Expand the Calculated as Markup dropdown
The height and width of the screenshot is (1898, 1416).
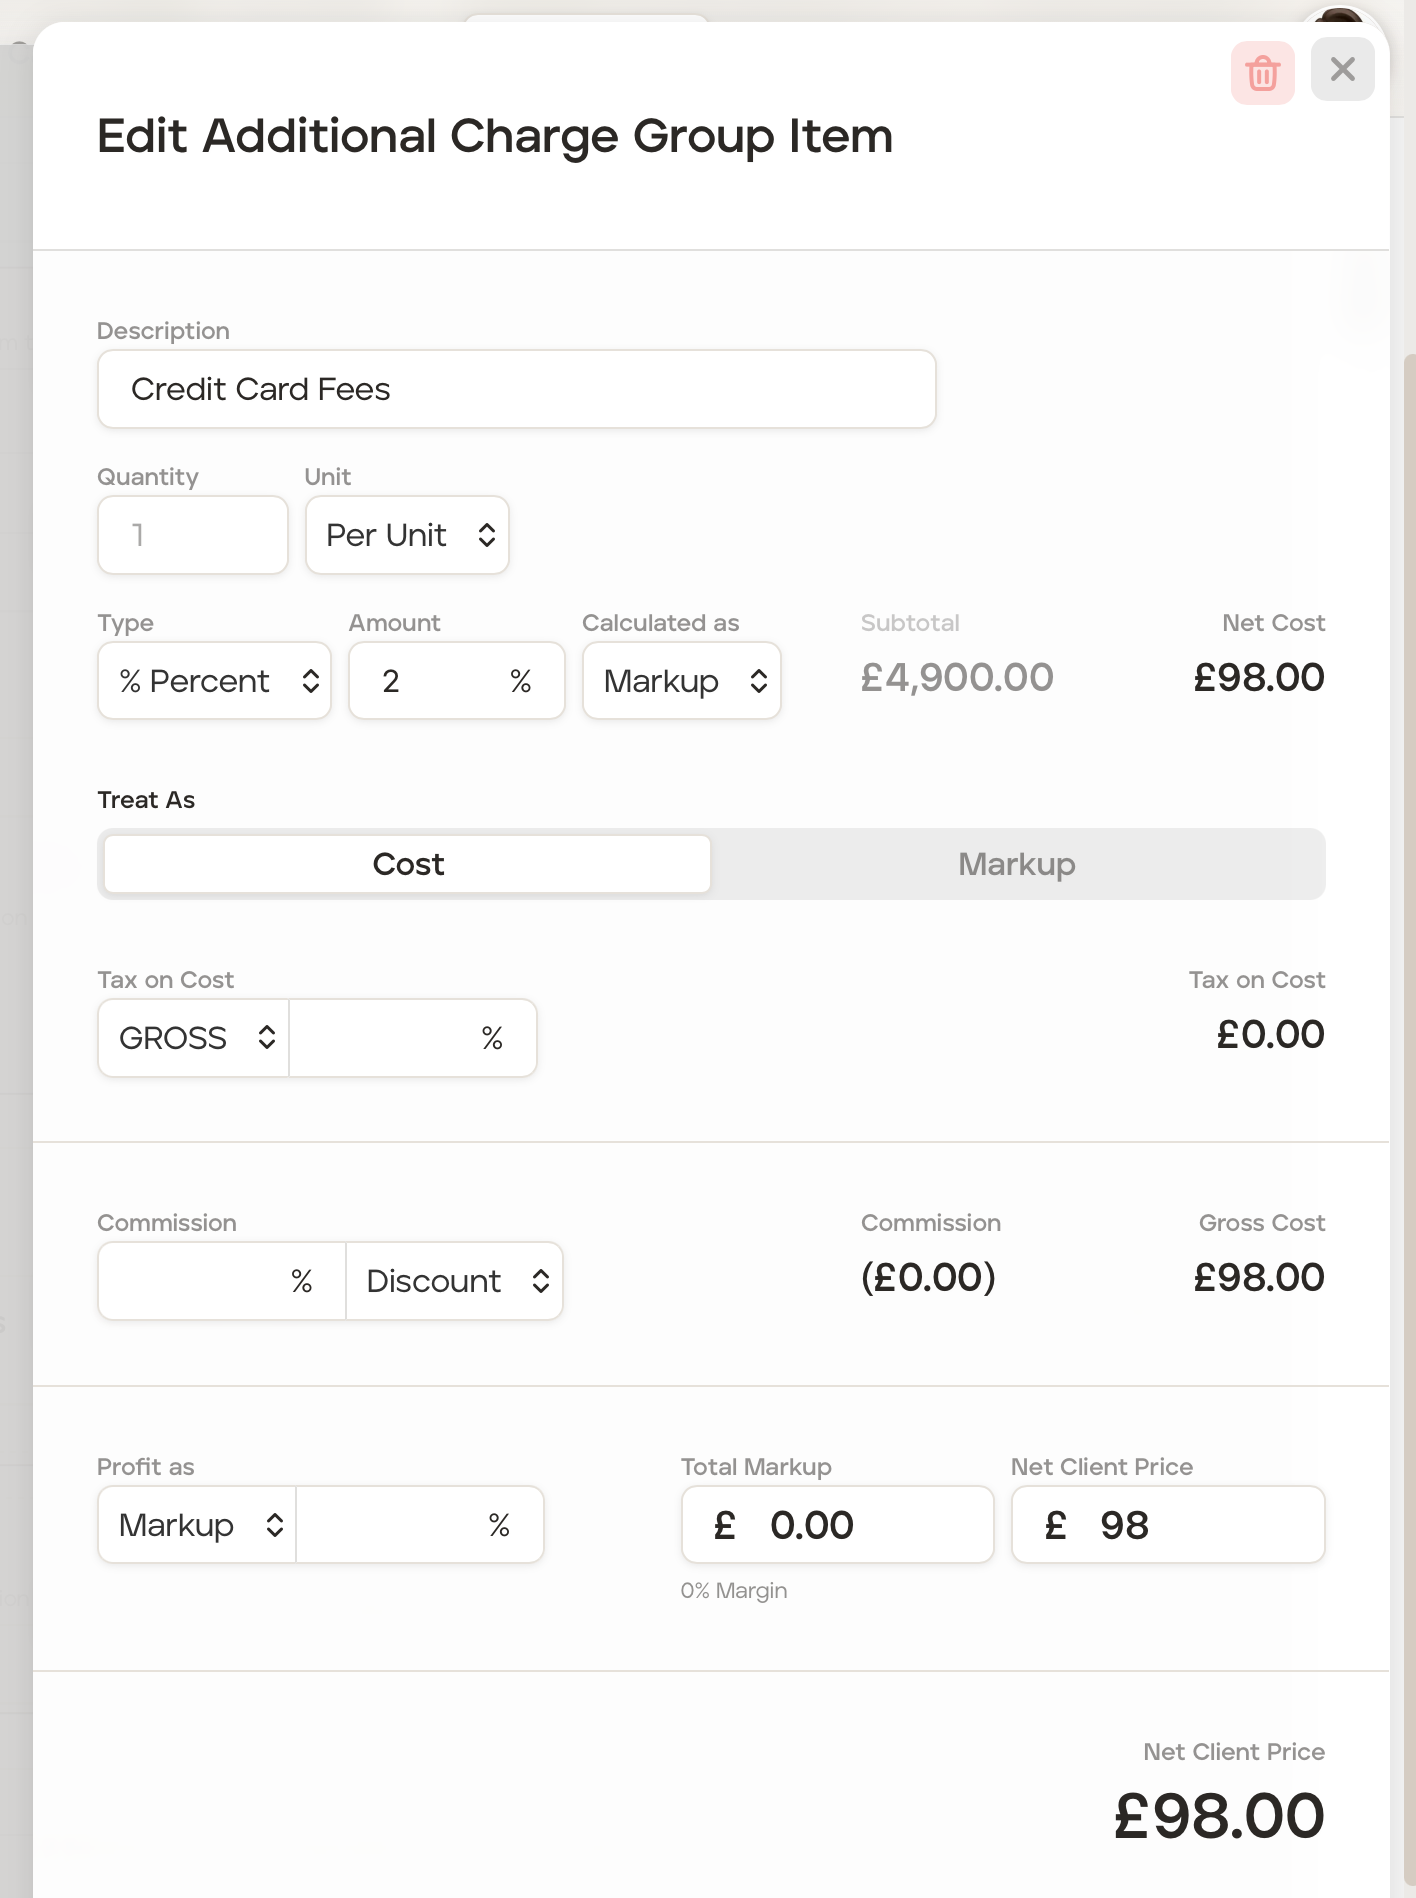(x=681, y=681)
